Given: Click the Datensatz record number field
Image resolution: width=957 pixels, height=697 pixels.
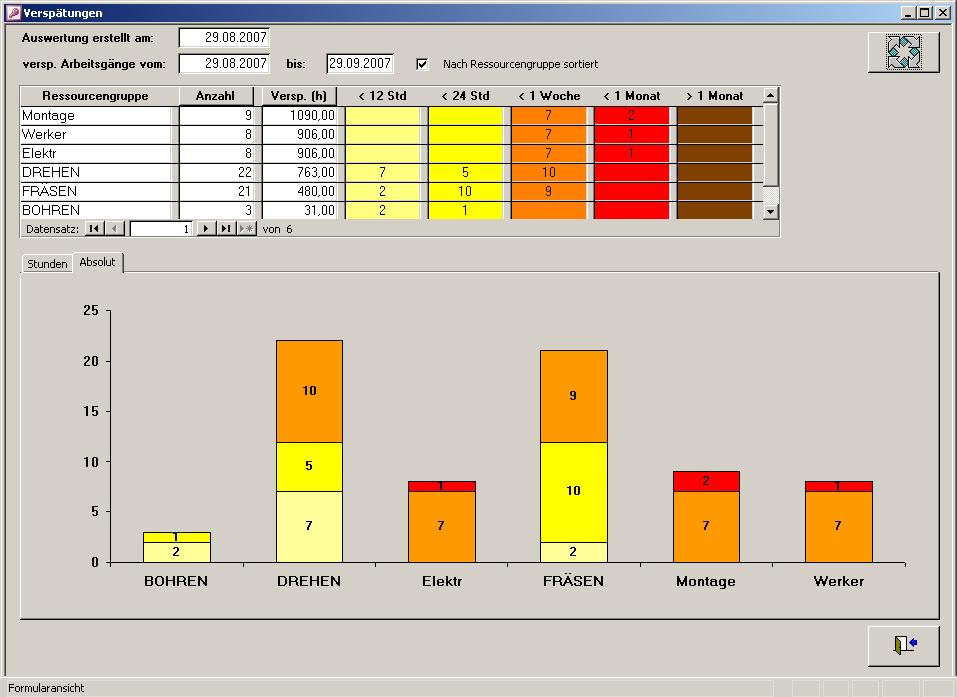Looking at the screenshot, I should tap(161, 229).
